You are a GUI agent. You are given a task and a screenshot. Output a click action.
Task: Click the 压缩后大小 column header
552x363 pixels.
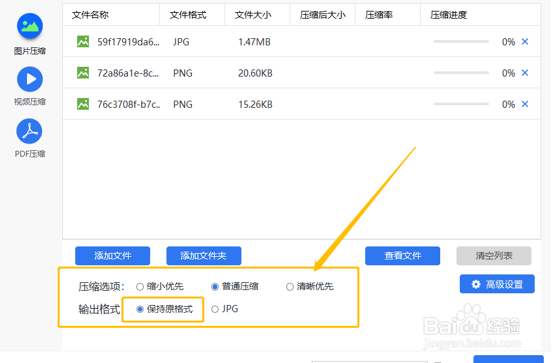tap(323, 15)
